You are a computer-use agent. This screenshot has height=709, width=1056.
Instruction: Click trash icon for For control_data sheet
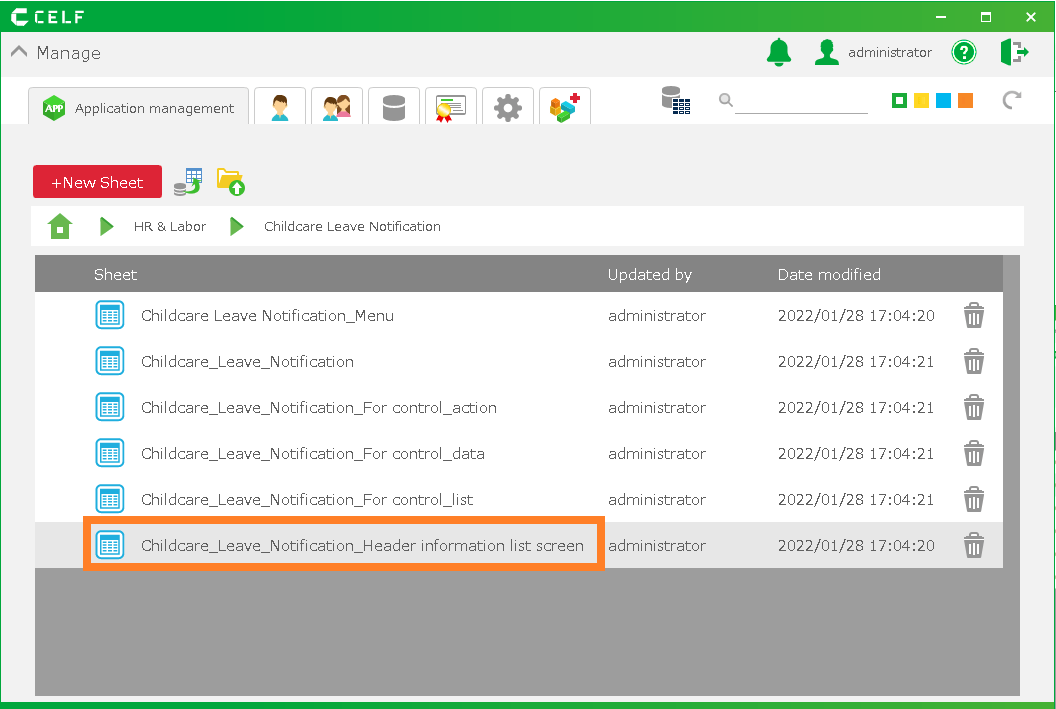coord(973,454)
